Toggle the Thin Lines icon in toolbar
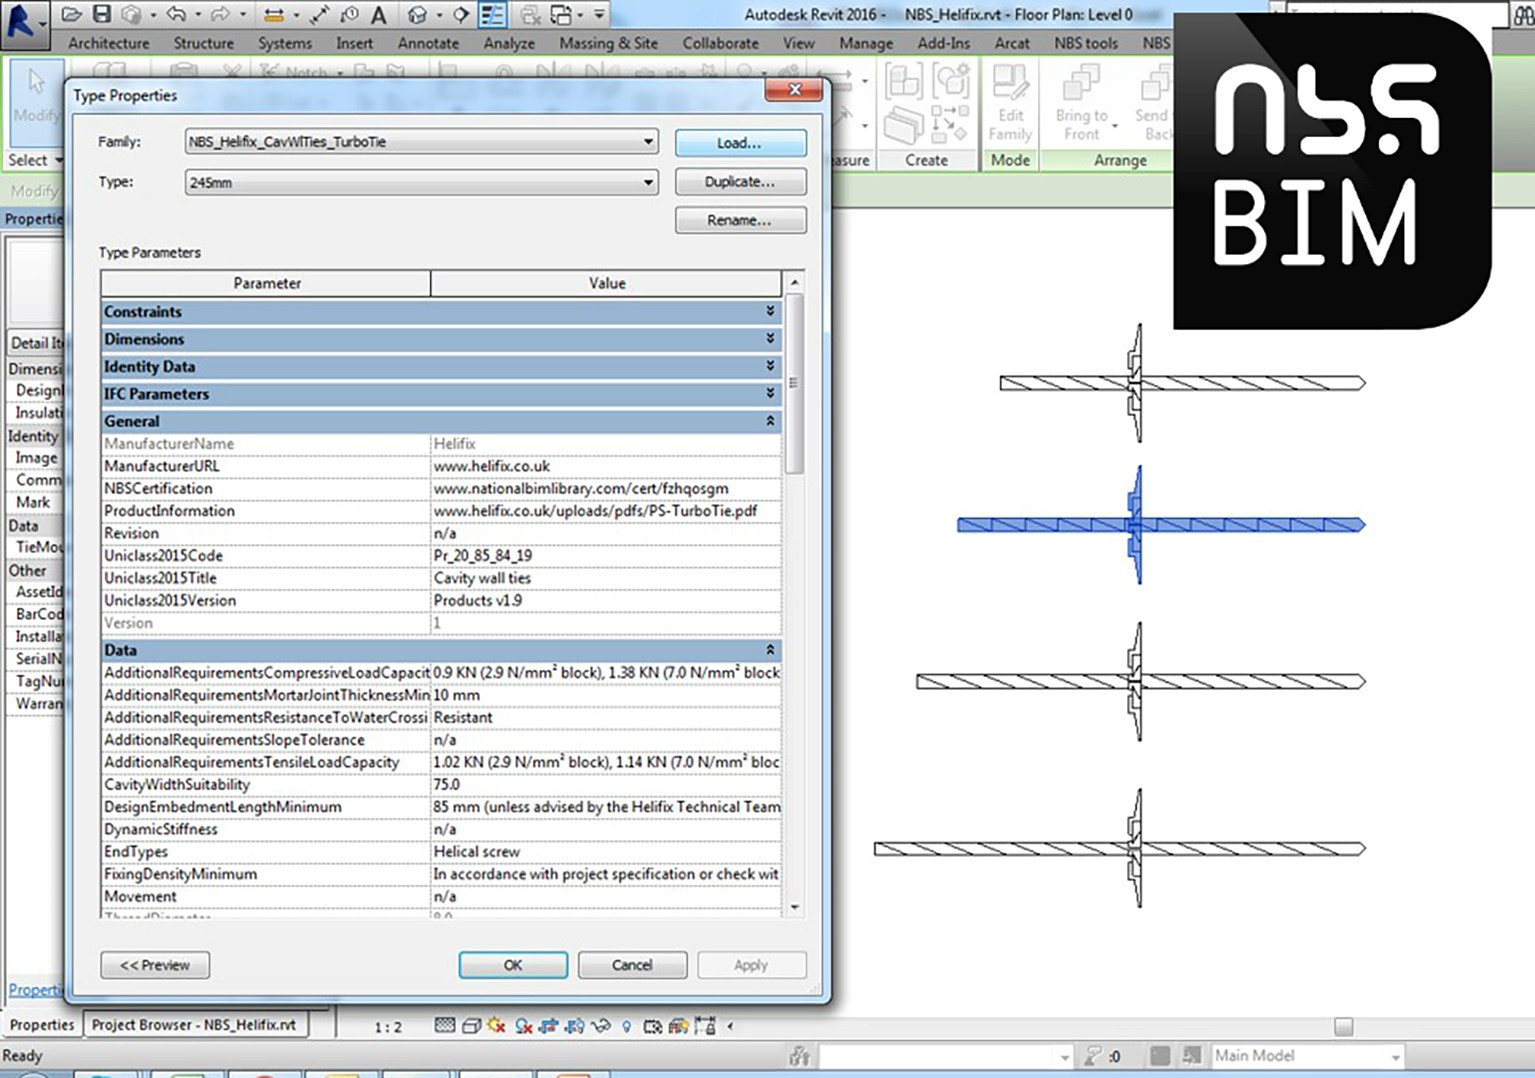The image size is (1535, 1078). (492, 15)
